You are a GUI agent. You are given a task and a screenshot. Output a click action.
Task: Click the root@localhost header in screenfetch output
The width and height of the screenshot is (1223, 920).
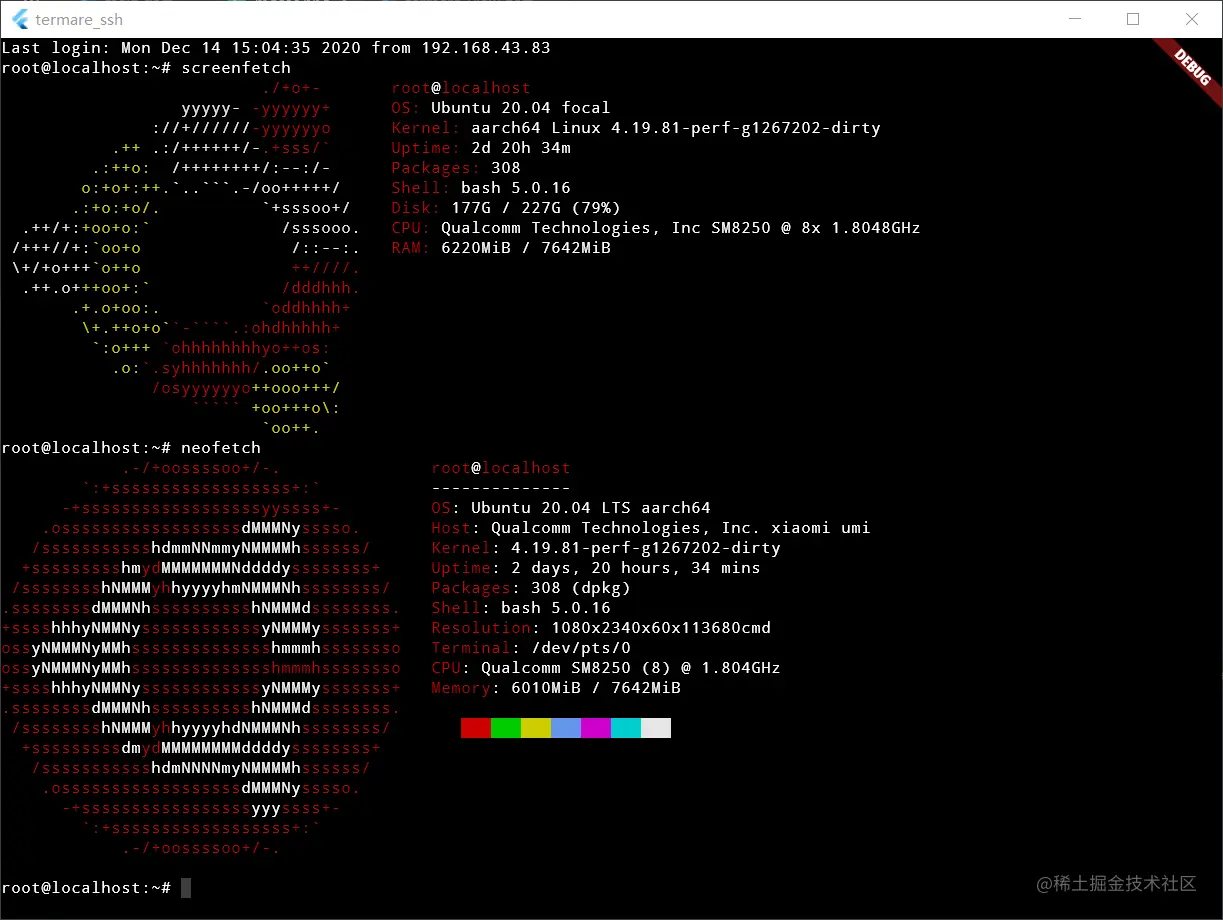[461, 88]
